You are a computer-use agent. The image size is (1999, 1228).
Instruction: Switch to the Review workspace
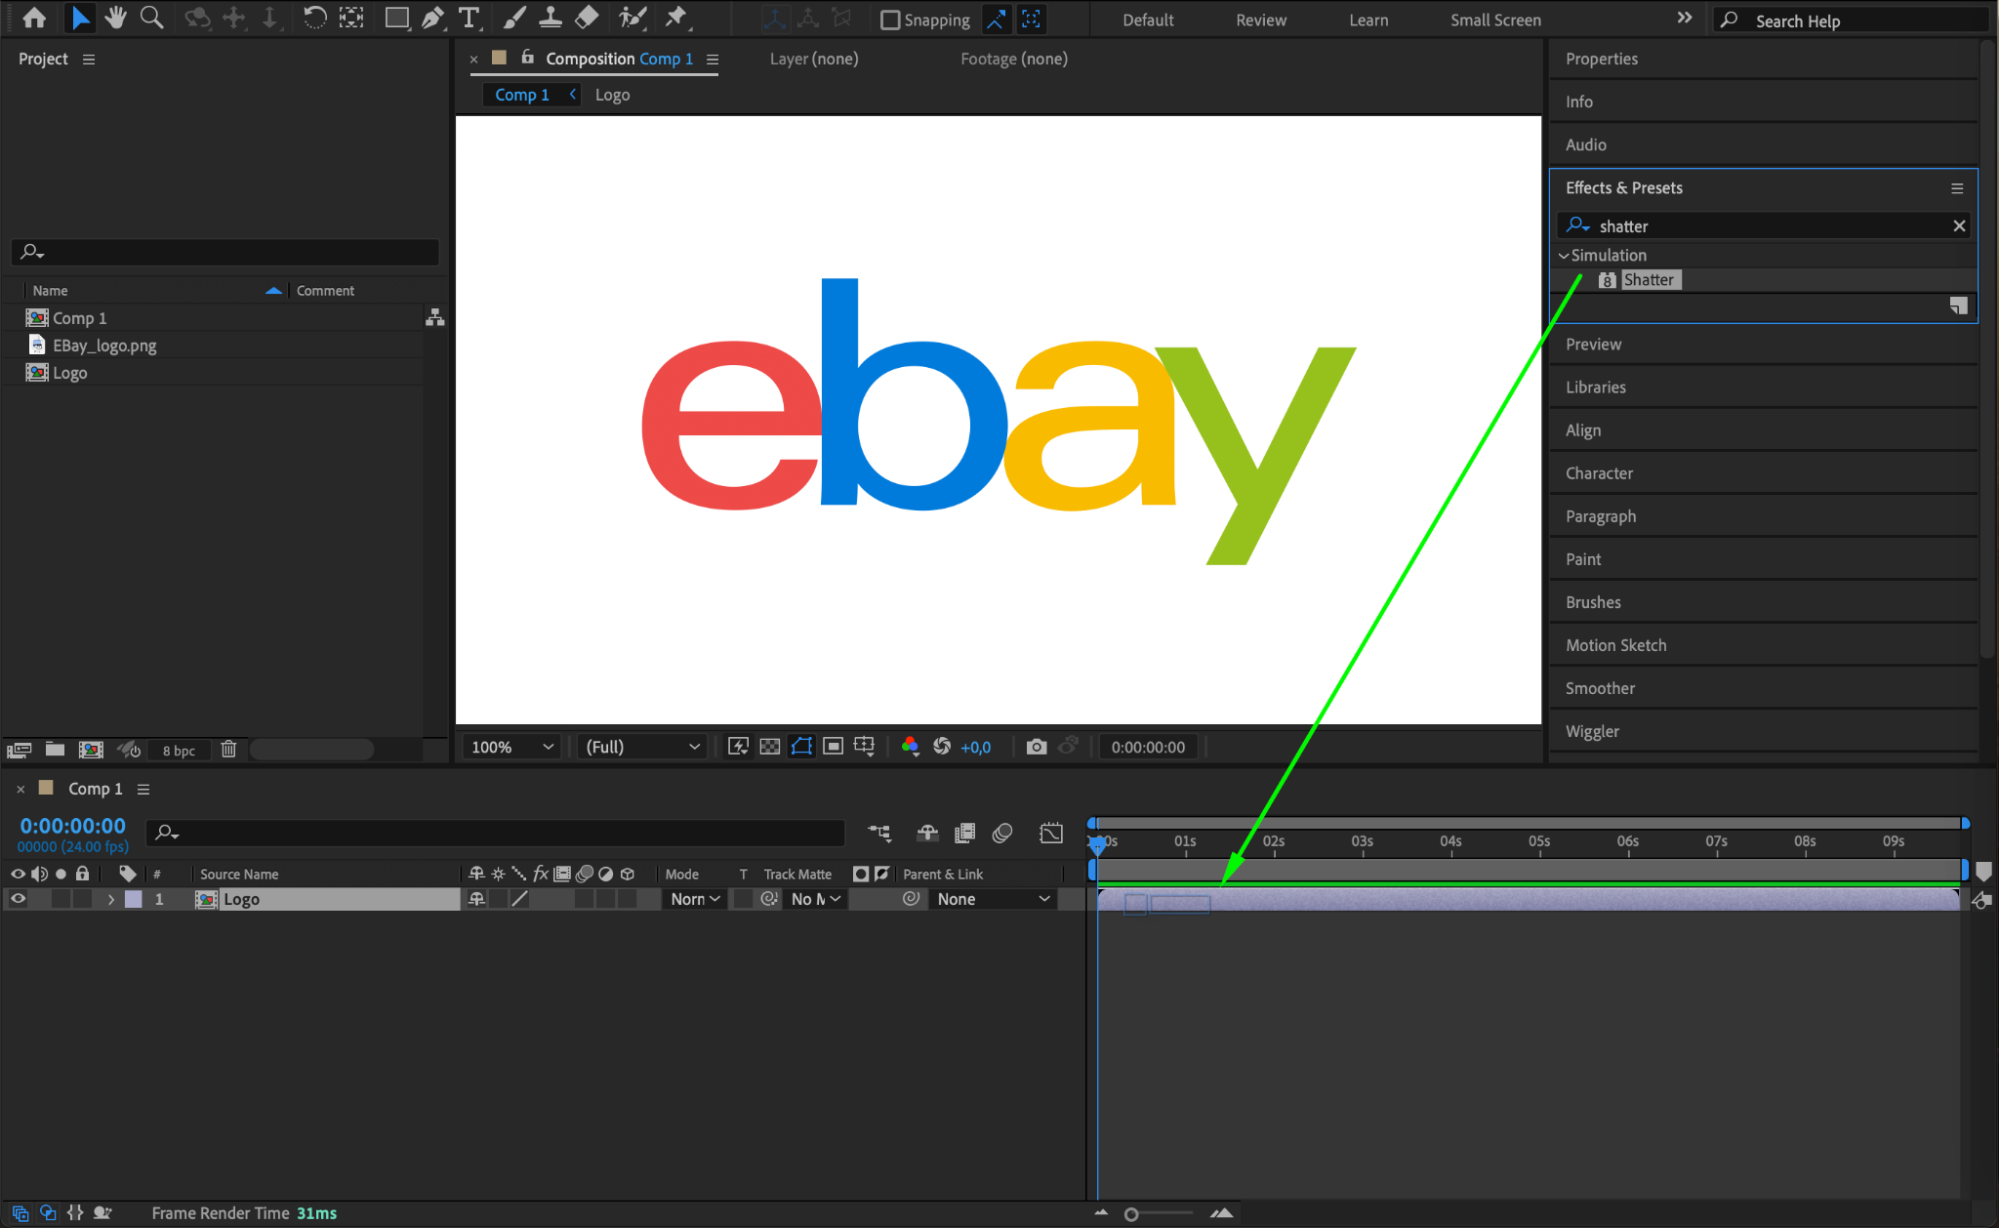[x=1260, y=20]
